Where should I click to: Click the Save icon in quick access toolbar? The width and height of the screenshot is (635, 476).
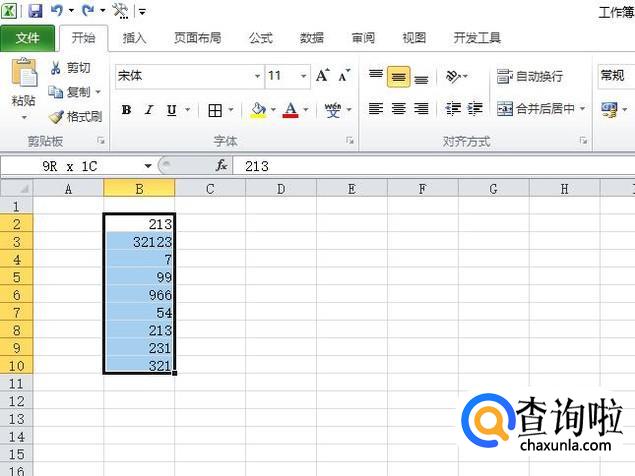click(35, 11)
